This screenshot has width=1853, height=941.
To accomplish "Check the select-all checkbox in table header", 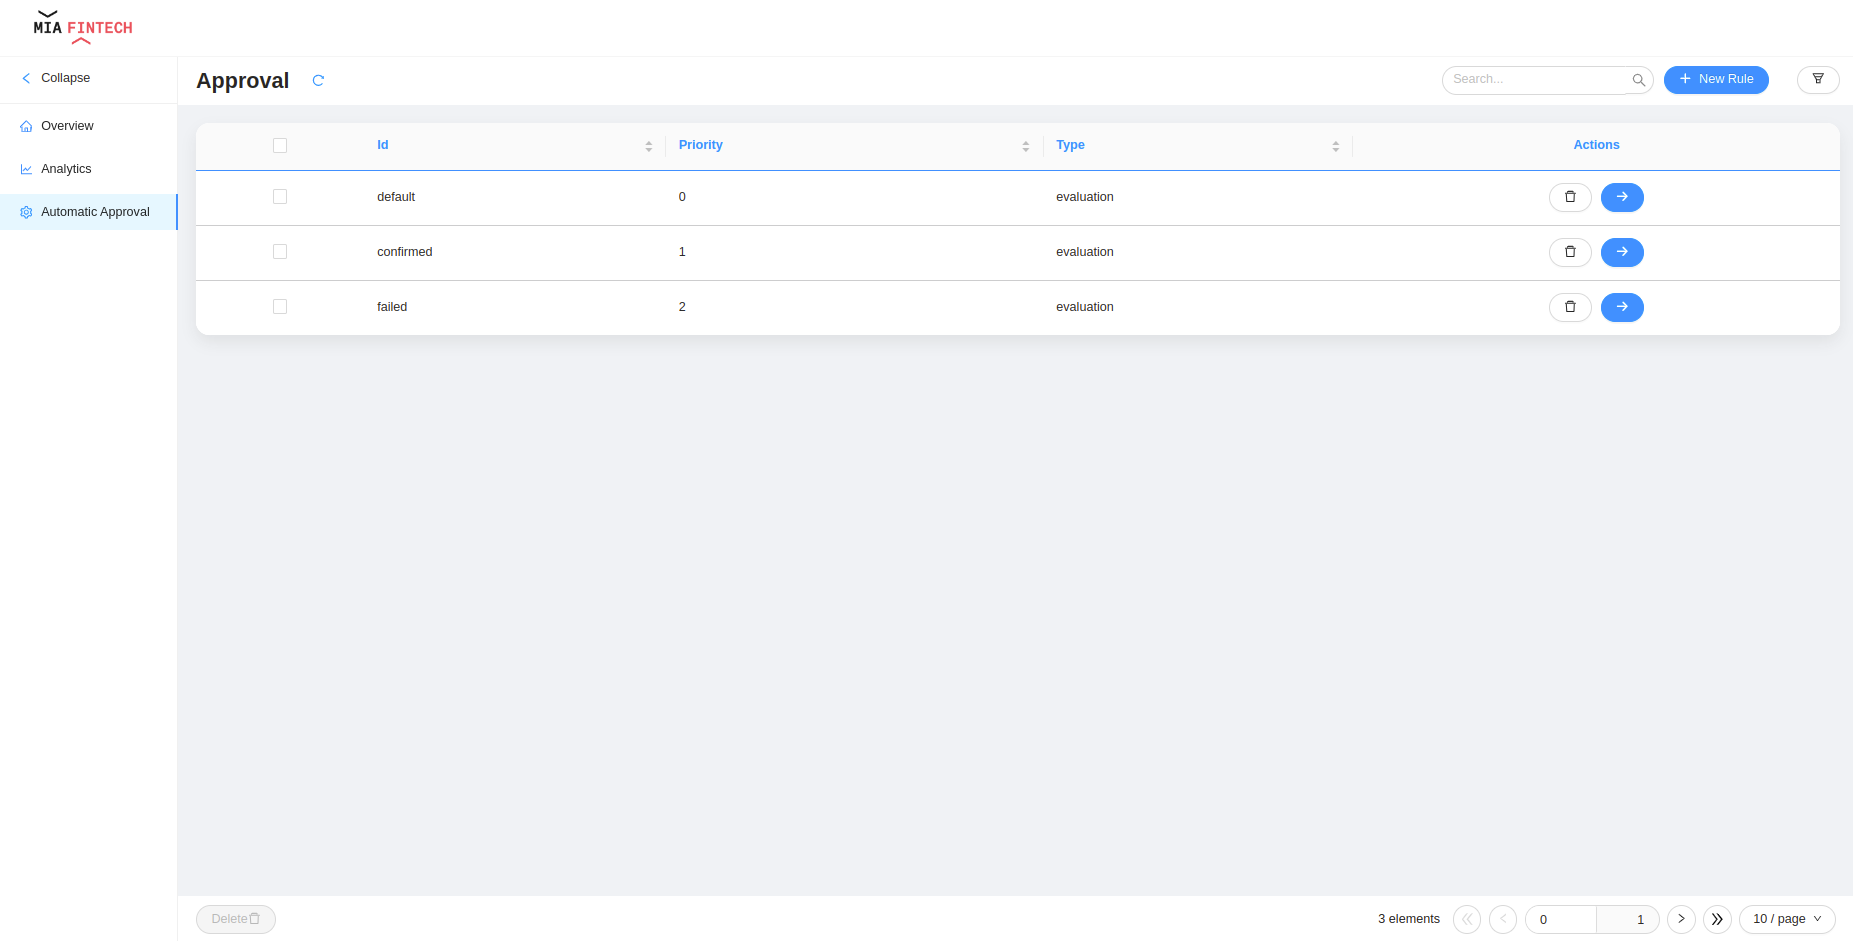I will point(280,145).
